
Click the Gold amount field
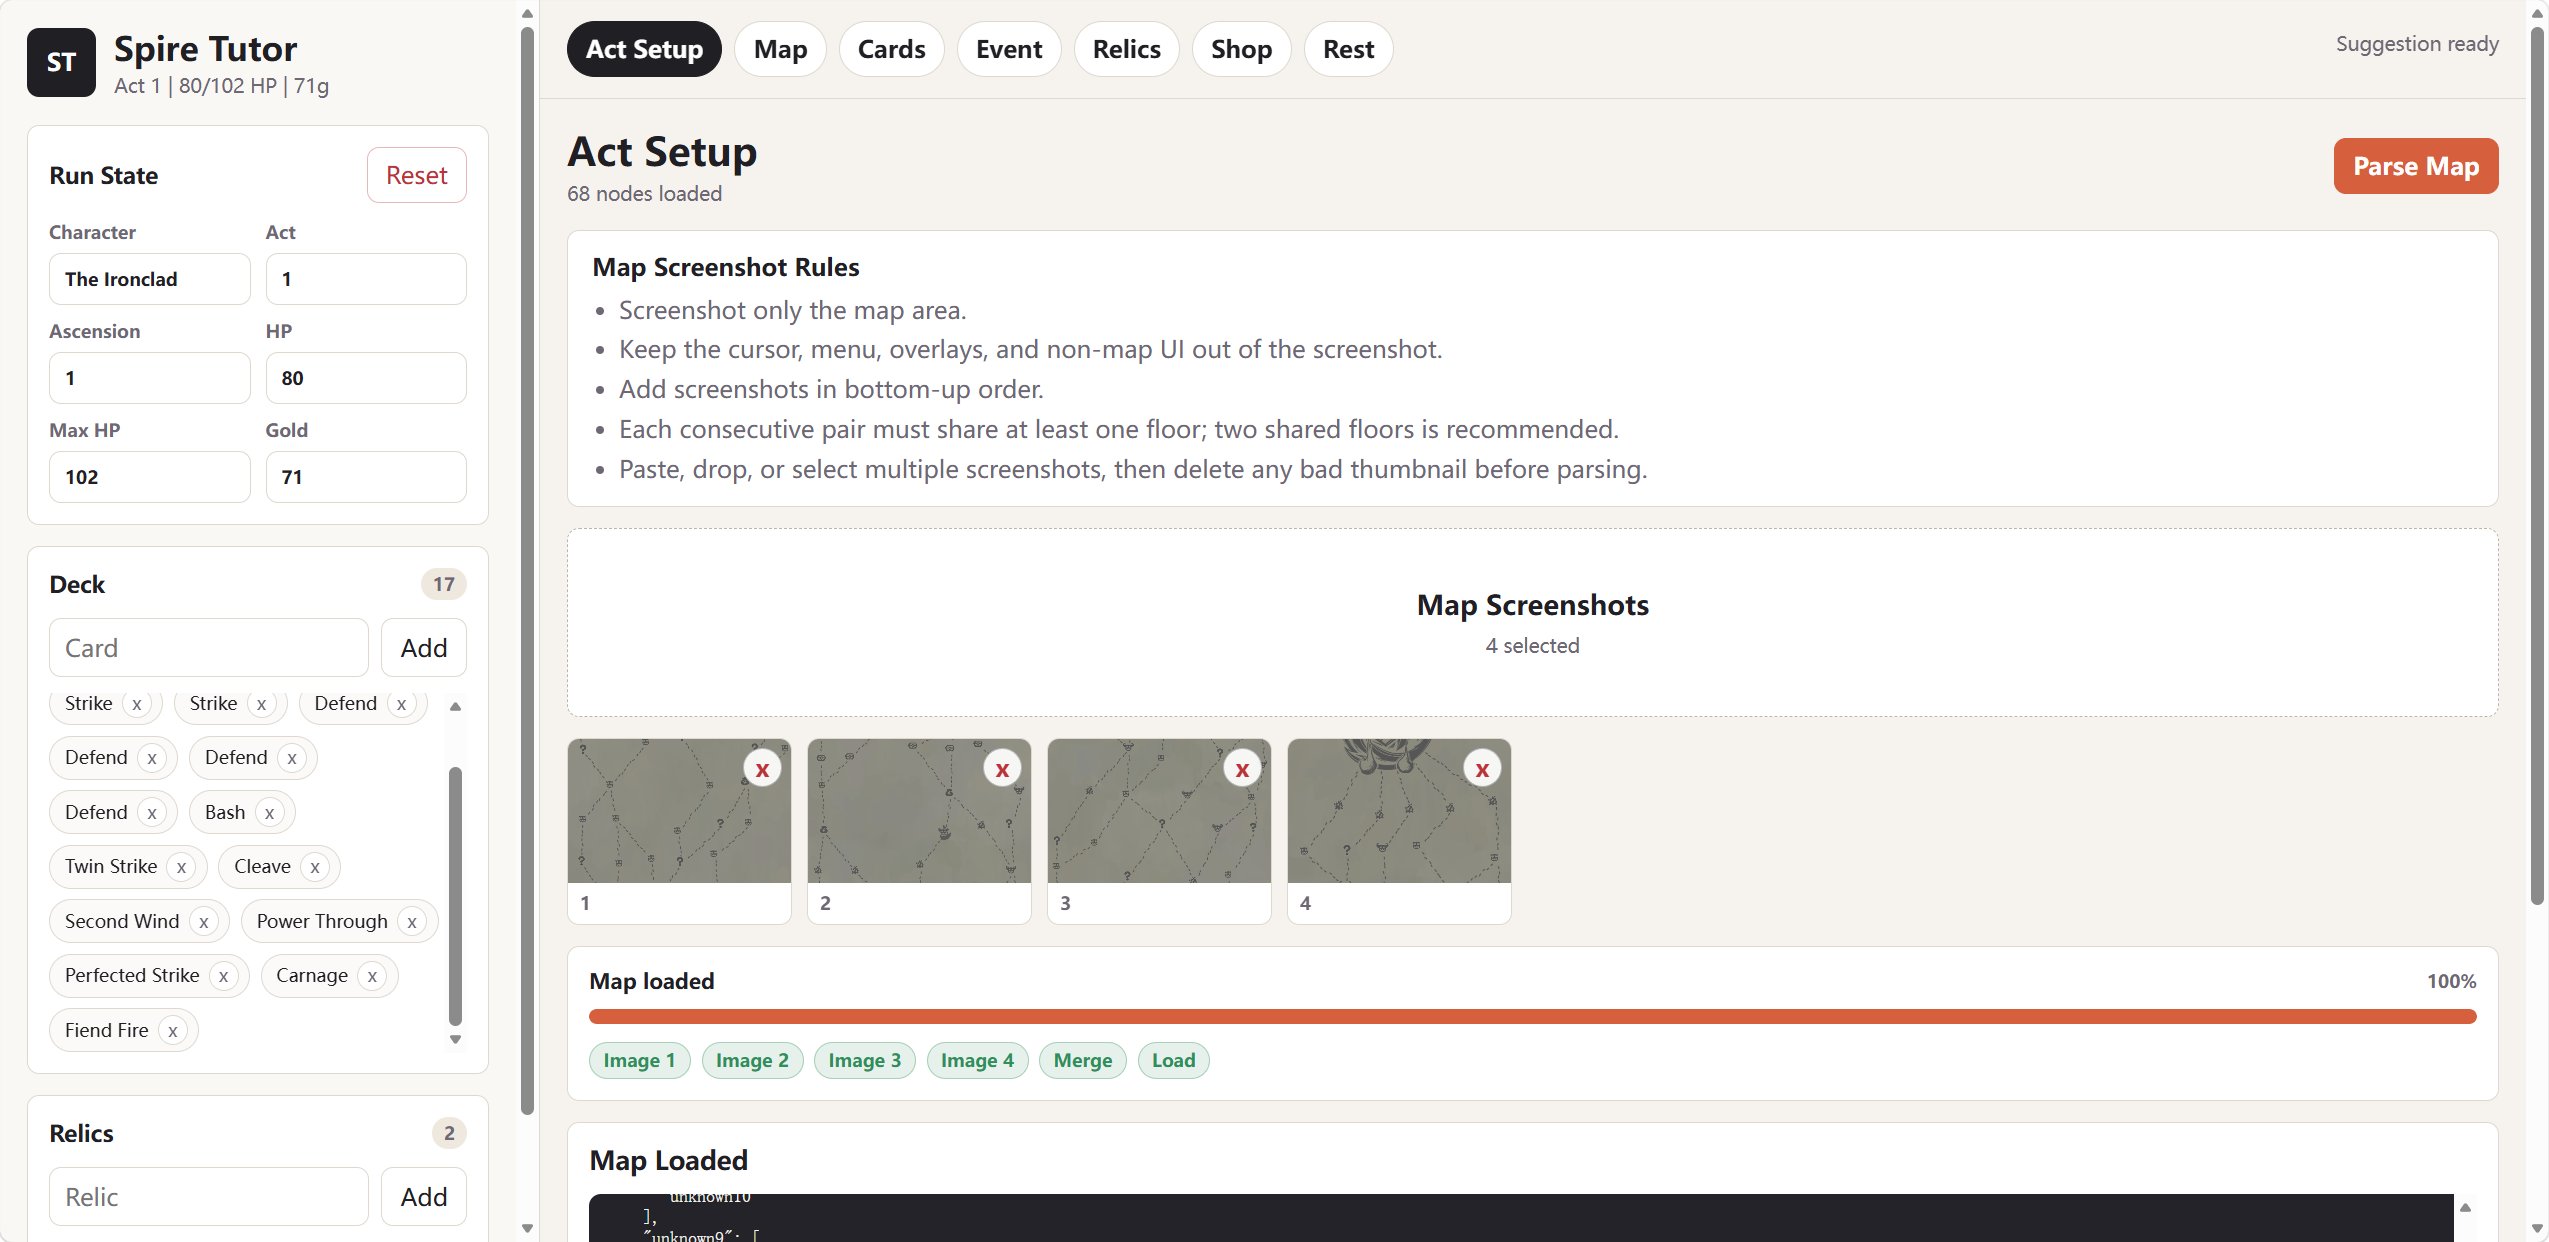pyautogui.click(x=366, y=477)
